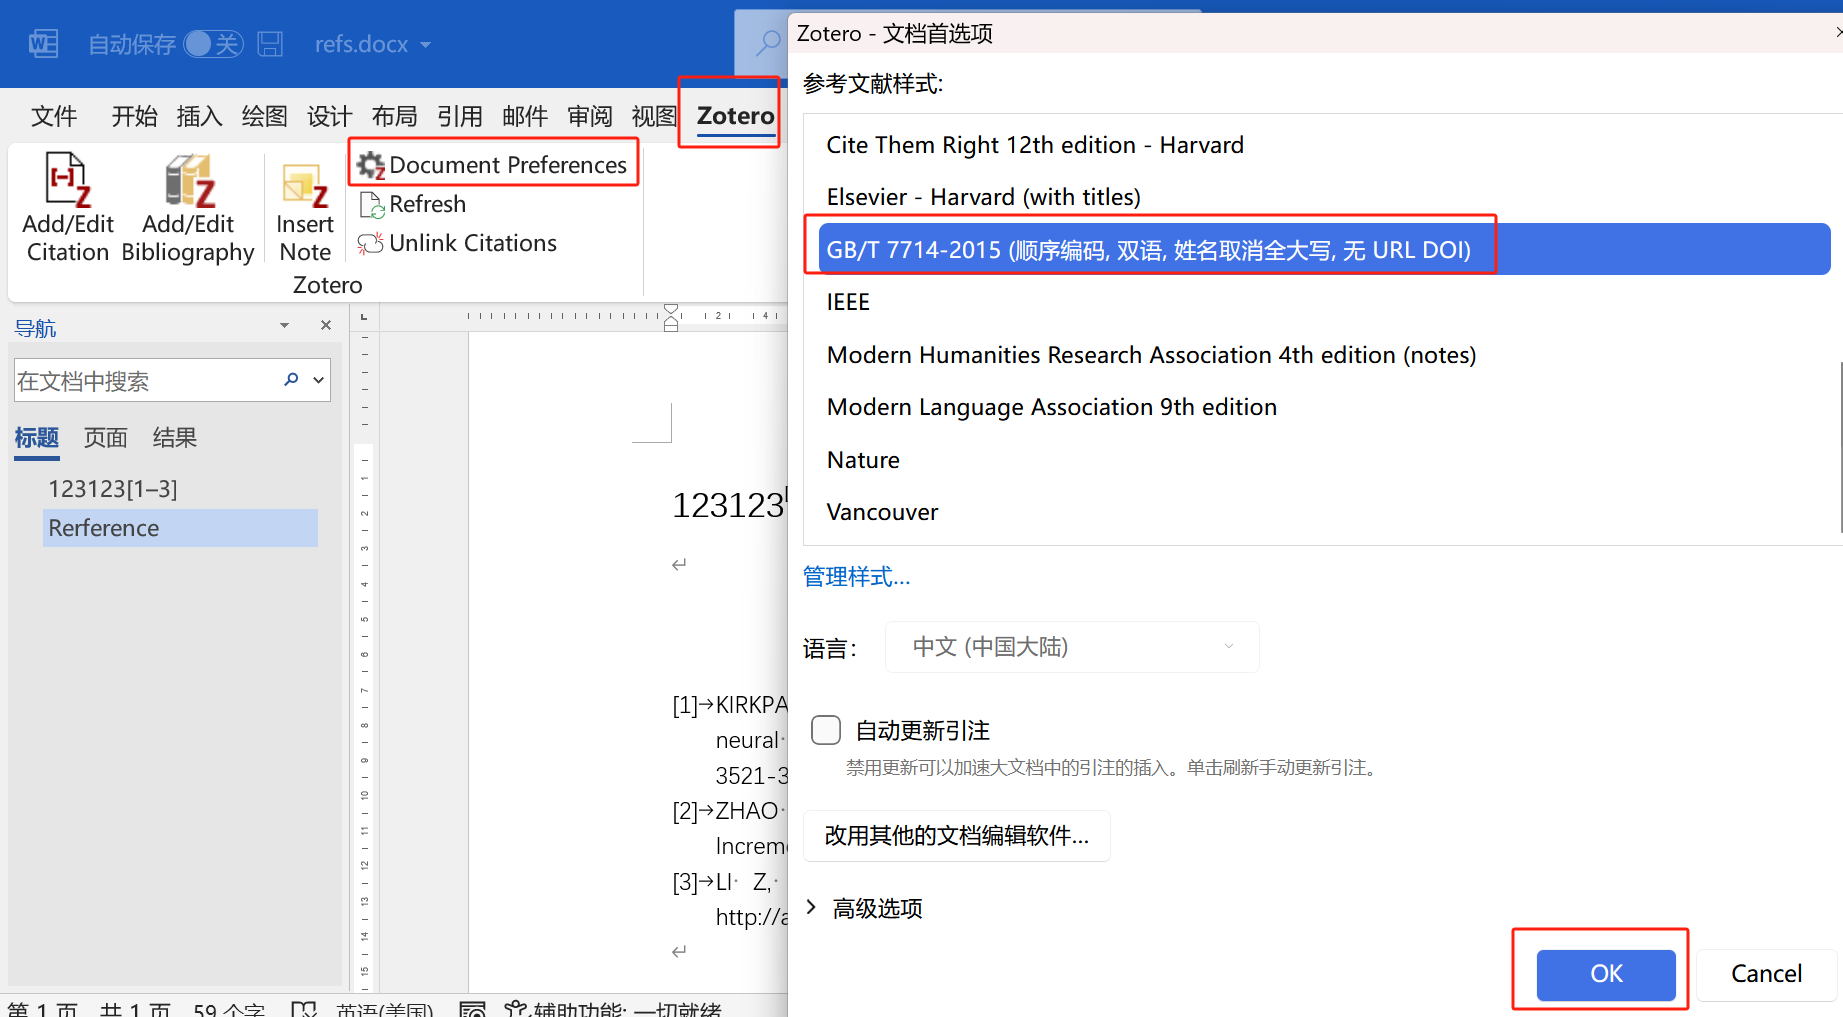Viewport: 1843px width, 1017px height.
Task: Switch to the 引用 ribbon tab
Action: 459,116
